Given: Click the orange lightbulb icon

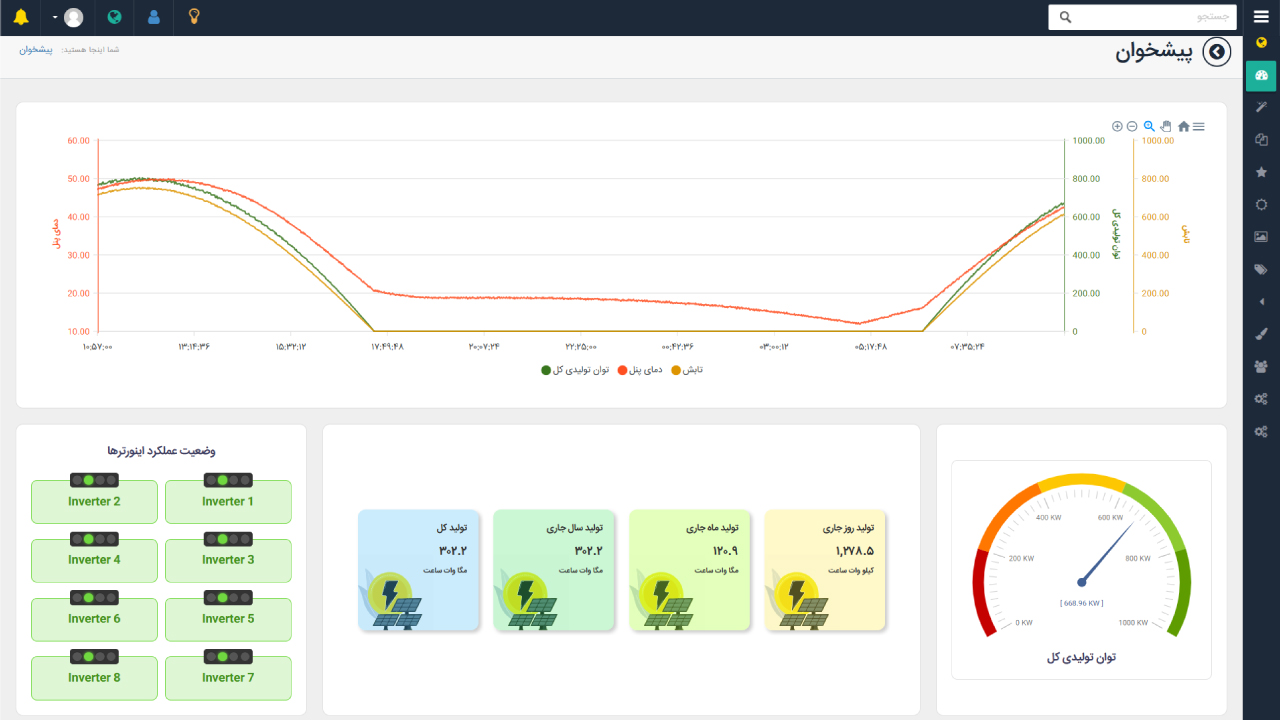Looking at the screenshot, I should [x=195, y=17].
